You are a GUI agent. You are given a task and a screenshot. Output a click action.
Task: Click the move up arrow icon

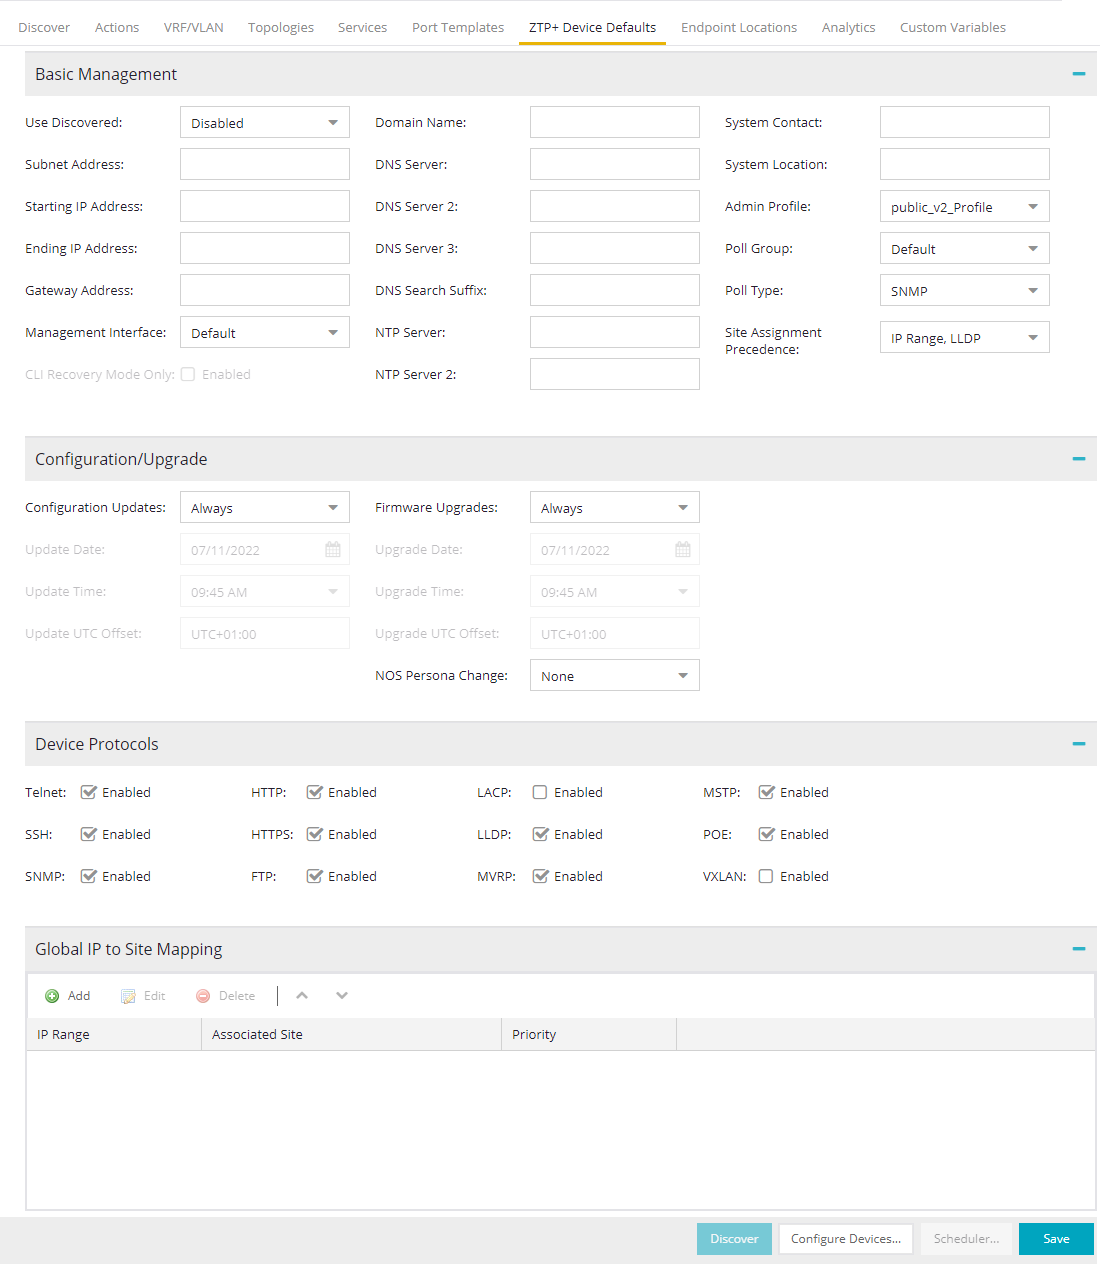click(x=302, y=996)
